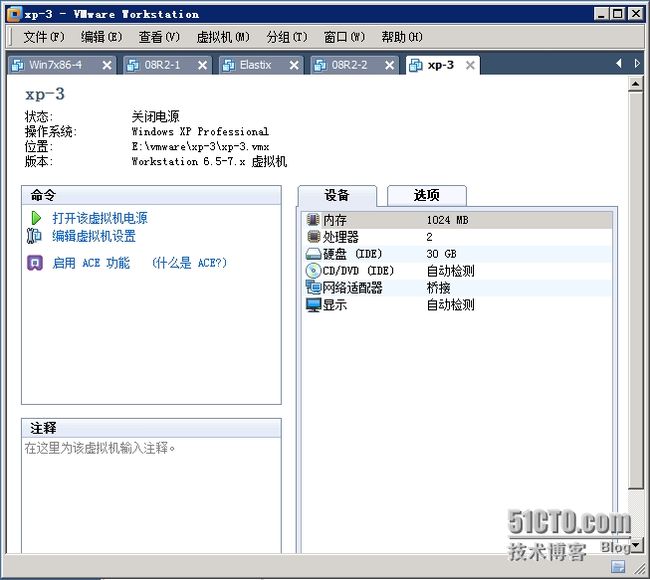Open the 分组(T) menu

[x=287, y=37]
